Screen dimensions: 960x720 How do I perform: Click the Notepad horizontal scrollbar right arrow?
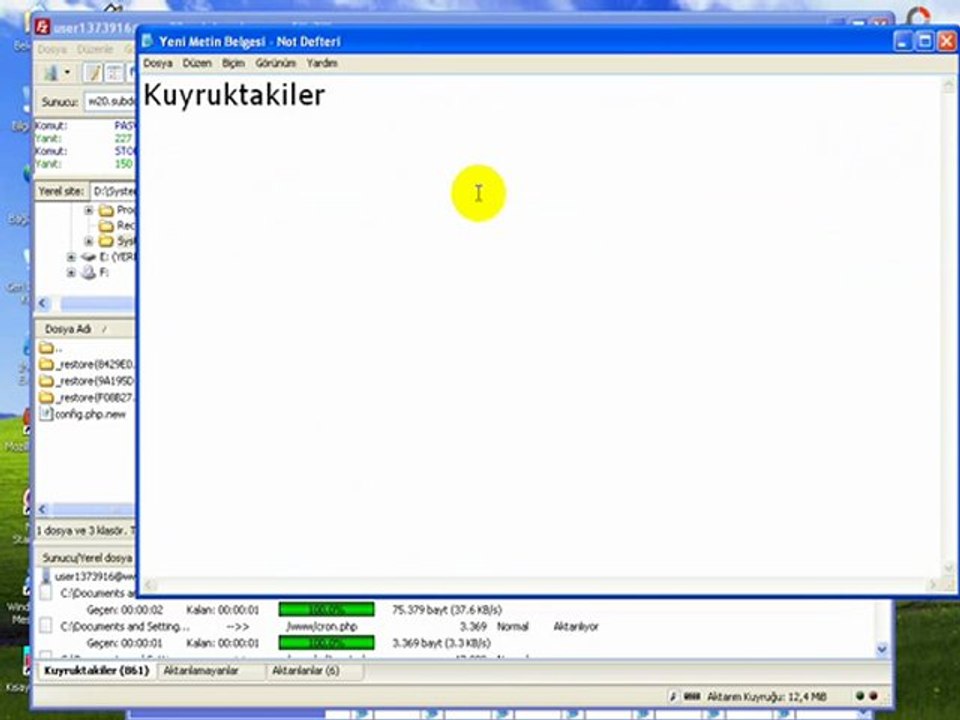[933, 585]
